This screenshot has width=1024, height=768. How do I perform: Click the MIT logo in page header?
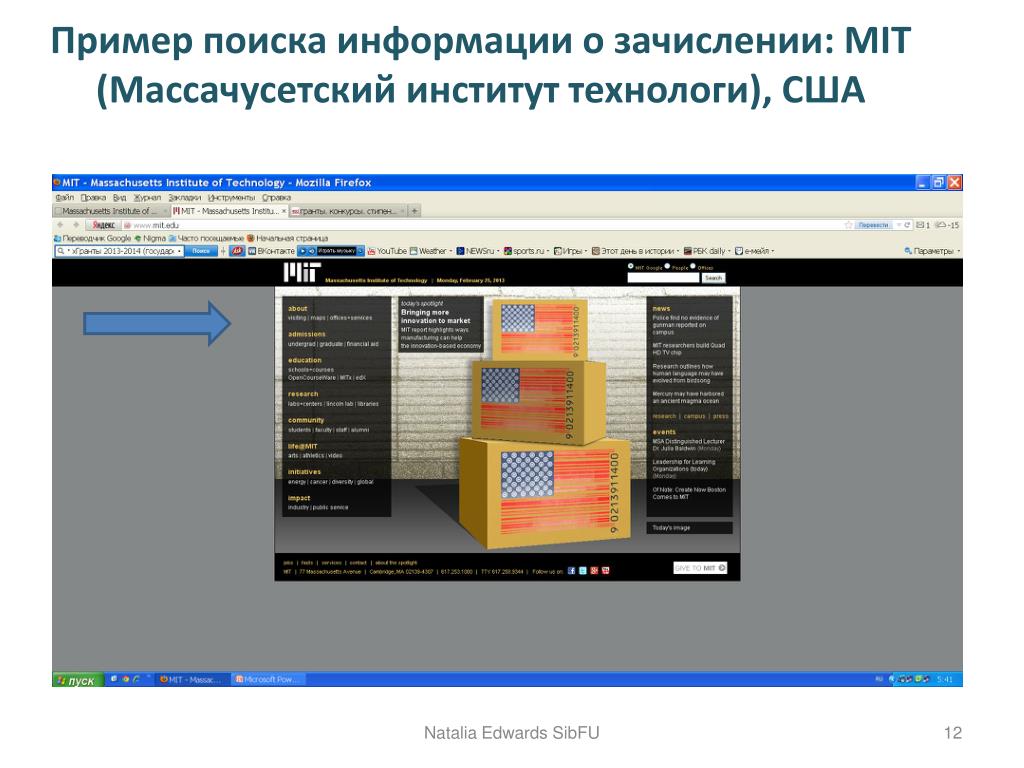coord(302,272)
